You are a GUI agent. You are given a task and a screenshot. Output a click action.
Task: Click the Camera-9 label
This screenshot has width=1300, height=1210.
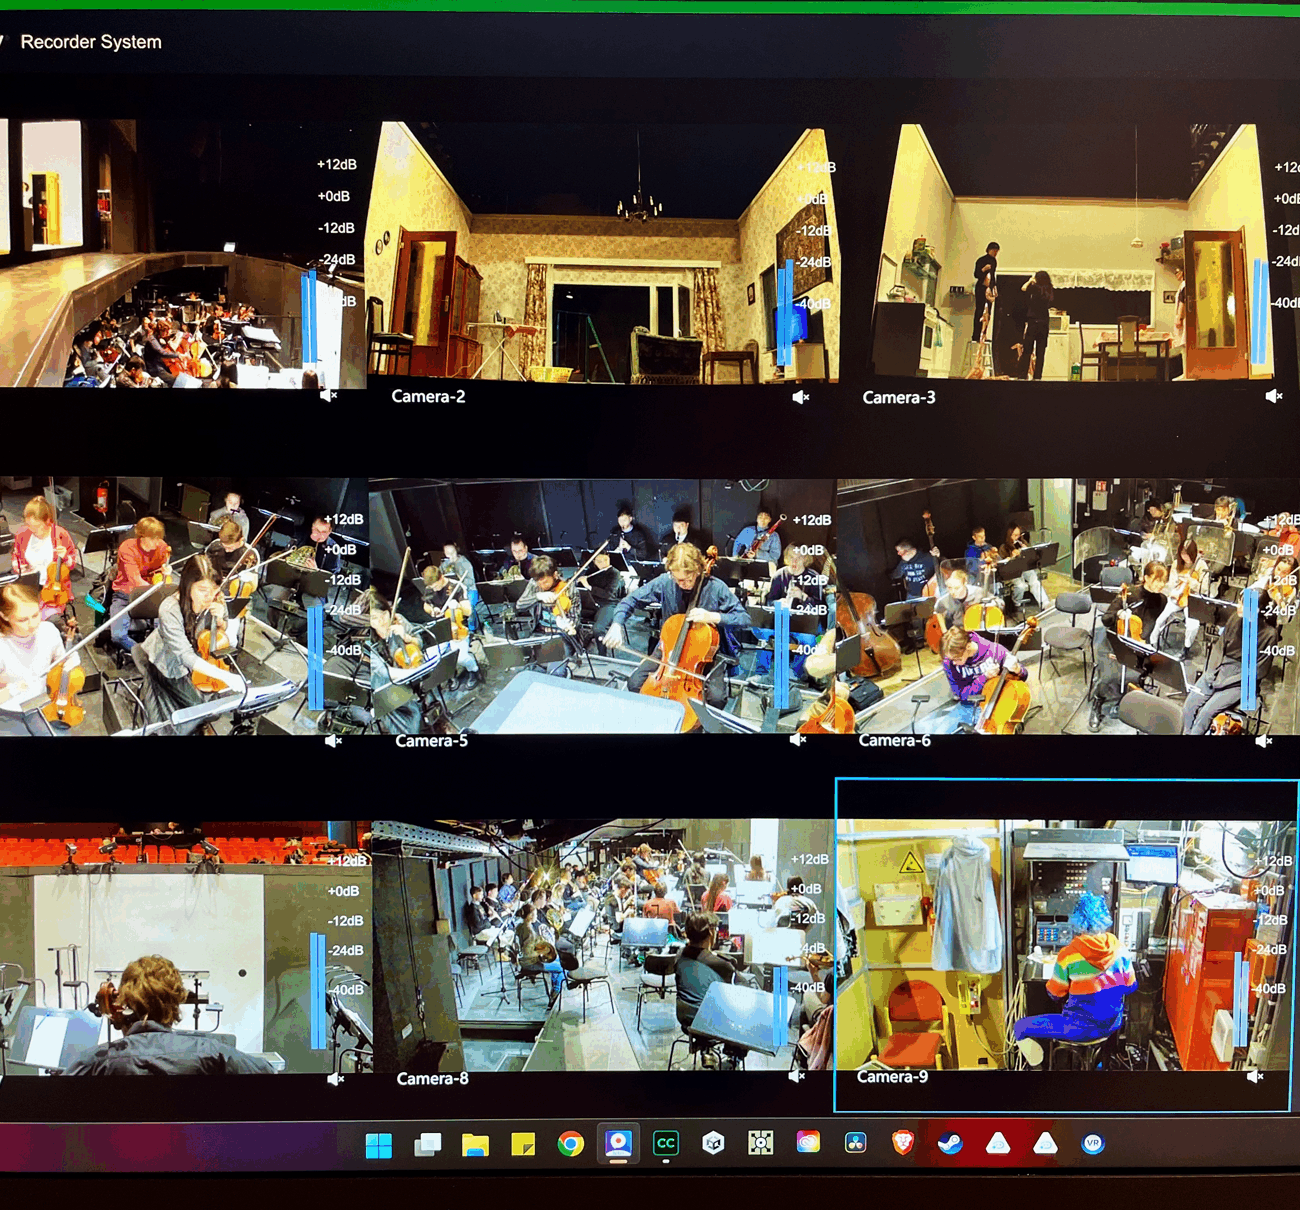pyautogui.click(x=892, y=1077)
